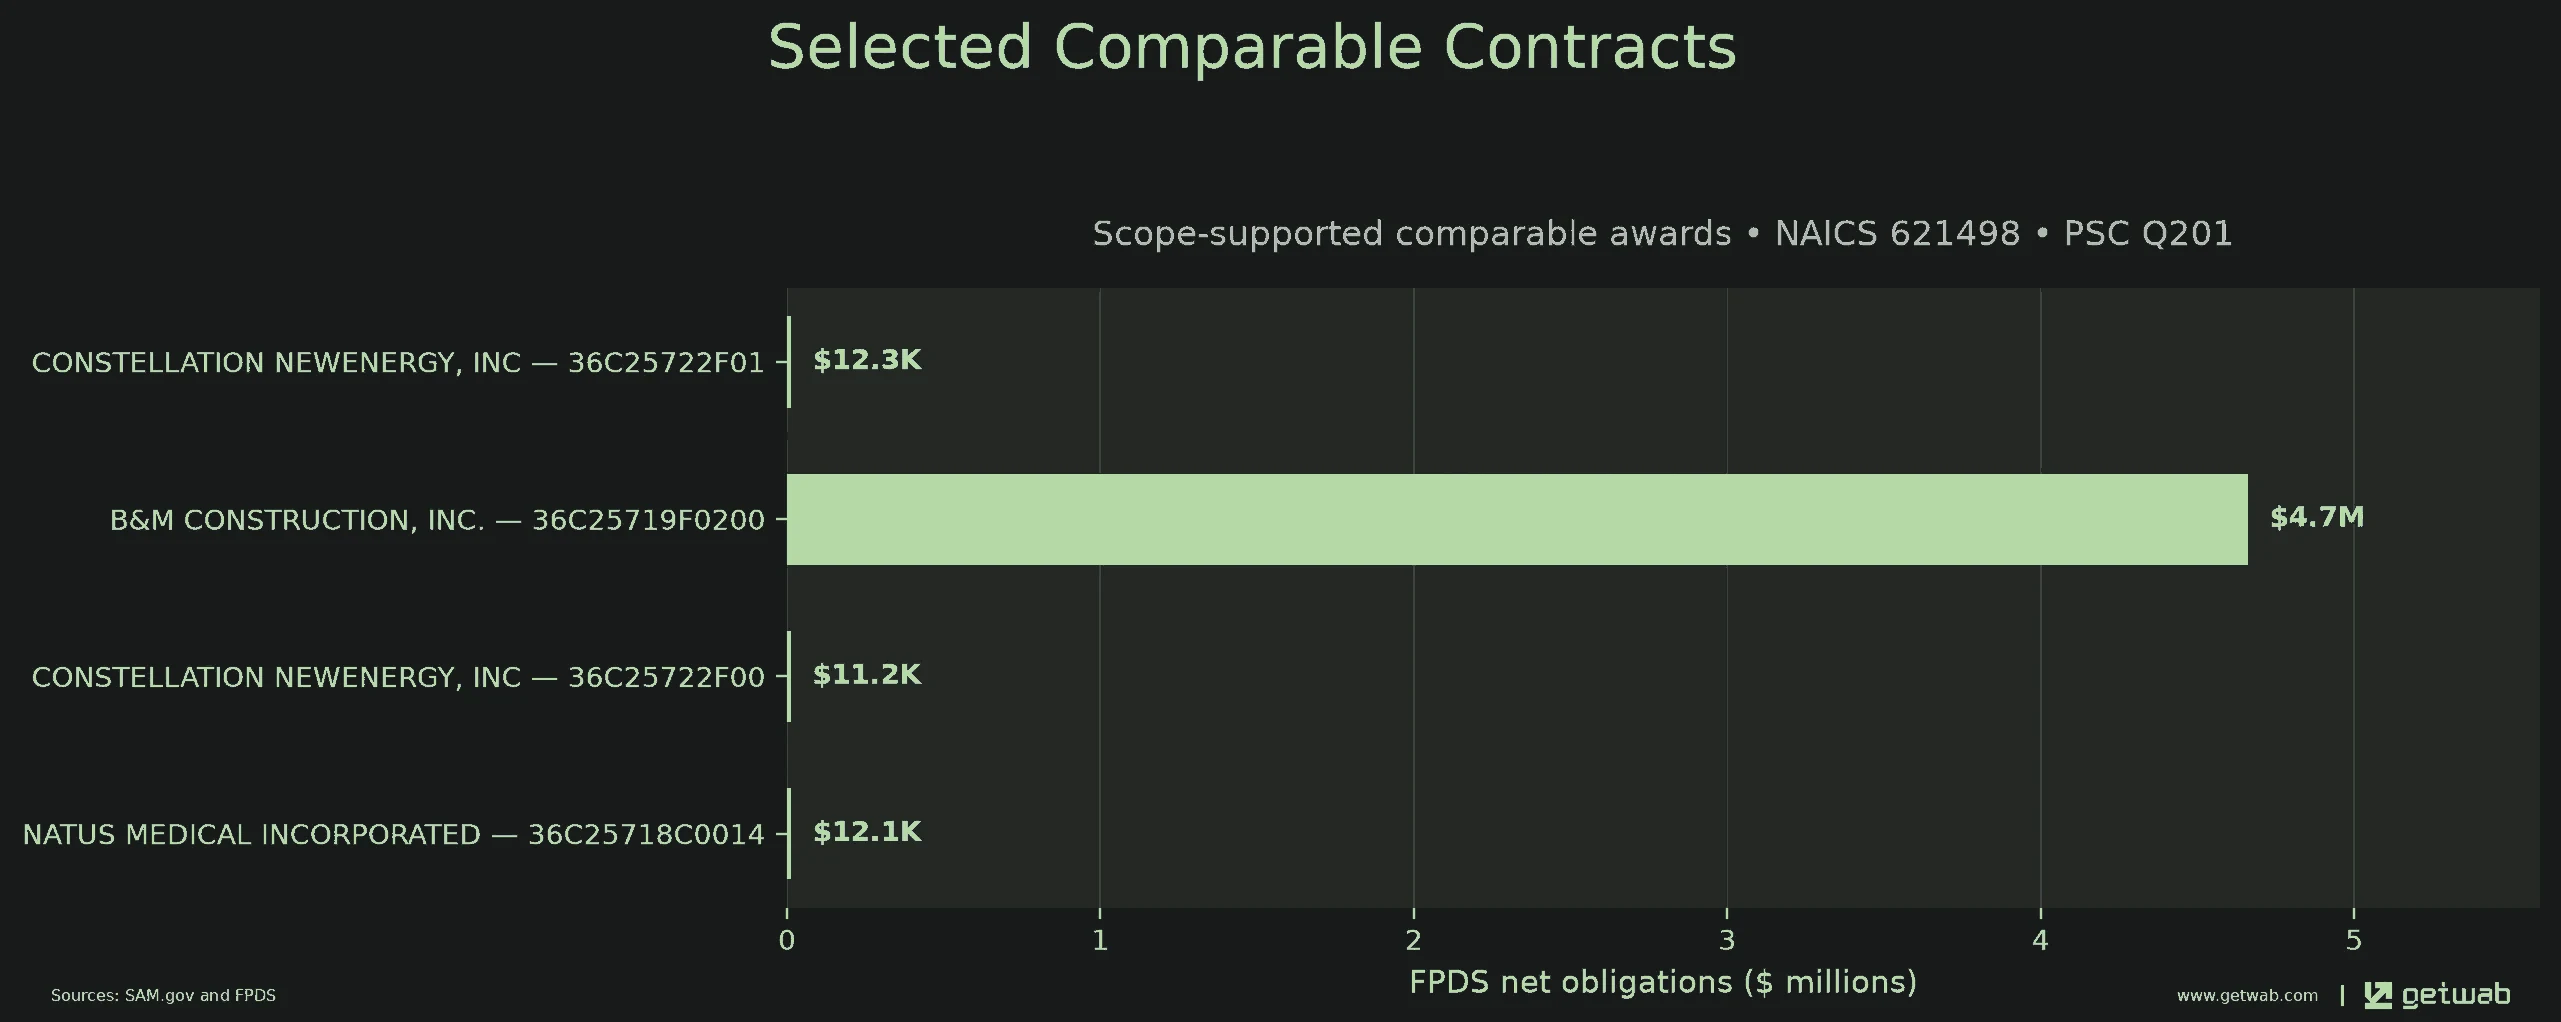Click the getwab logo icon
Image resolution: width=2561 pixels, height=1022 pixels.
pyautogui.click(x=2378, y=995)
